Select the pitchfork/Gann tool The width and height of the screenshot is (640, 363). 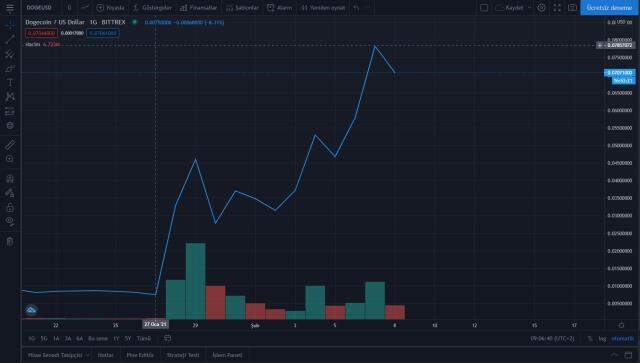[10, 54]
